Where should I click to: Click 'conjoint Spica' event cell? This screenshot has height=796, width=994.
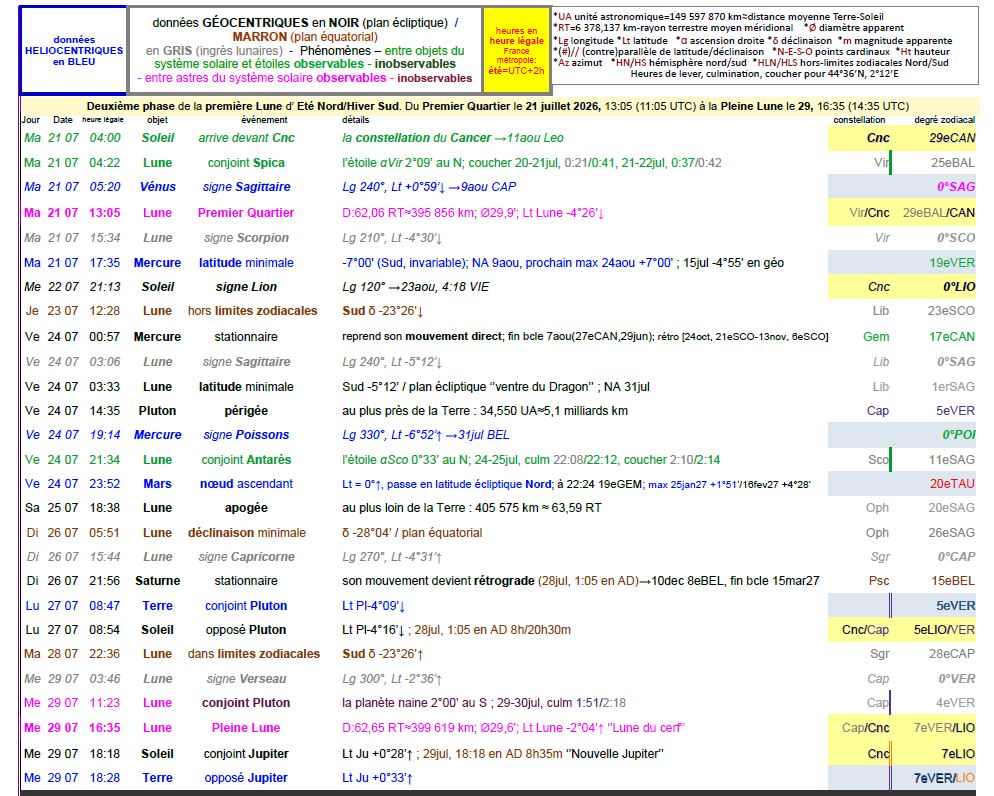[246, 163]
